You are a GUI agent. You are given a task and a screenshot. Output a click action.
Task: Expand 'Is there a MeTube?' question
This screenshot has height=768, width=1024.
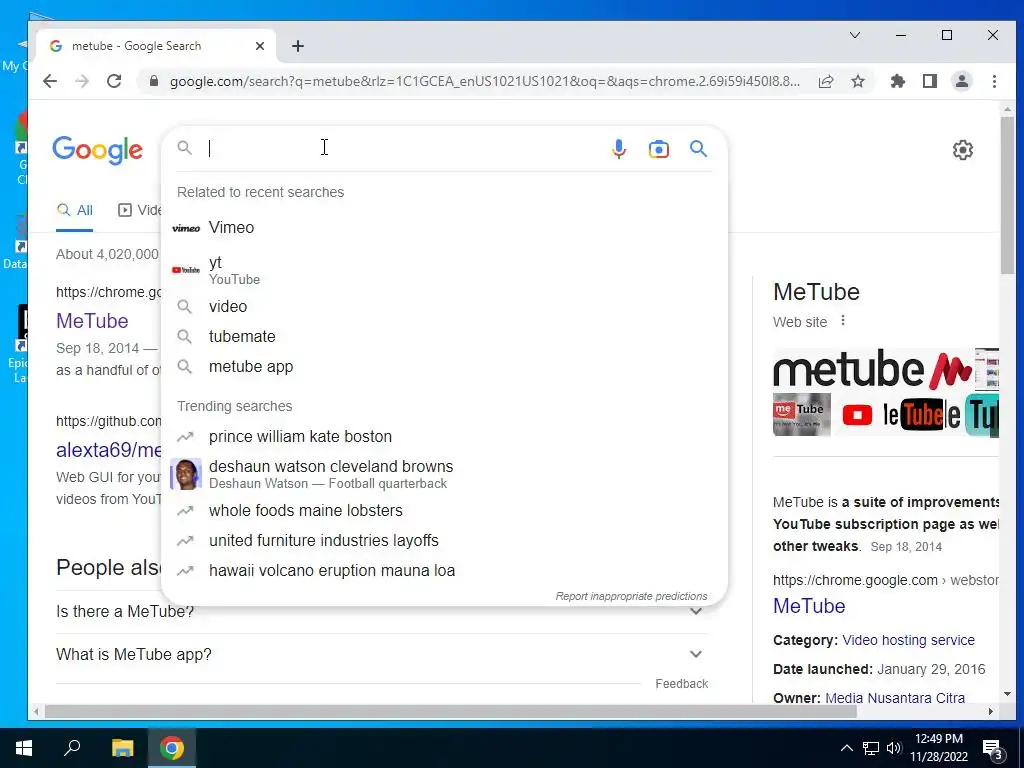click(x=382, y=611)
